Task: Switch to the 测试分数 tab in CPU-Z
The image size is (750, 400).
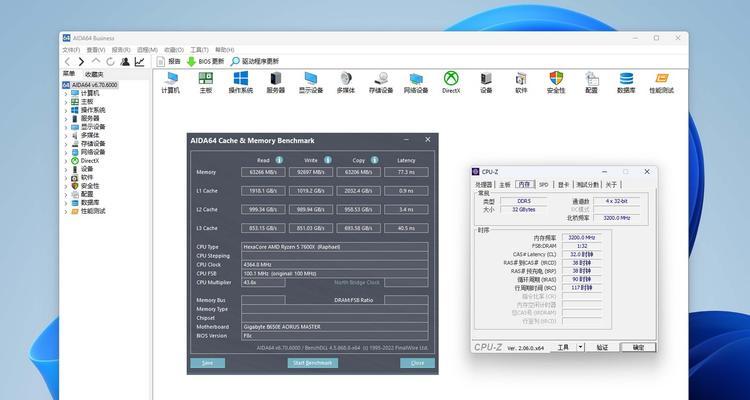Action: point(587,184)
